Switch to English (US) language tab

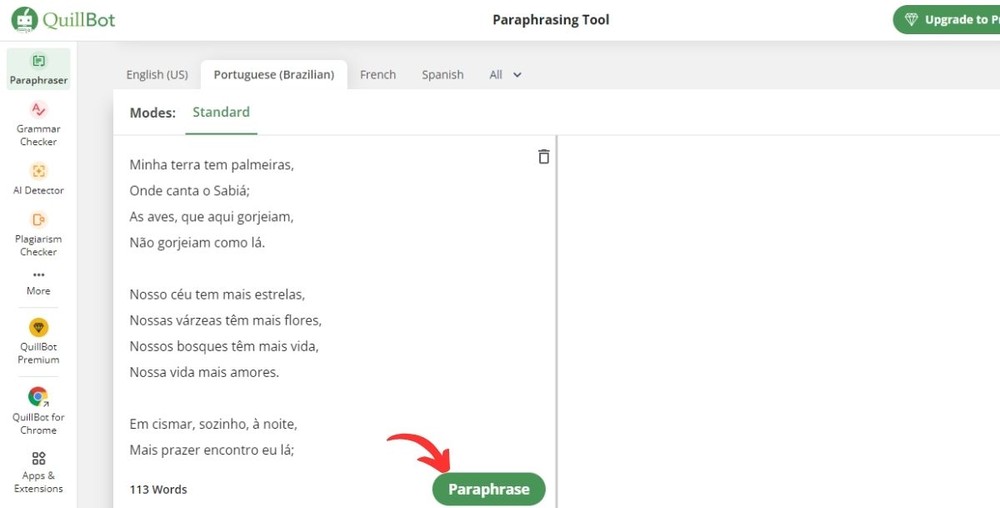tap(157, 75)
